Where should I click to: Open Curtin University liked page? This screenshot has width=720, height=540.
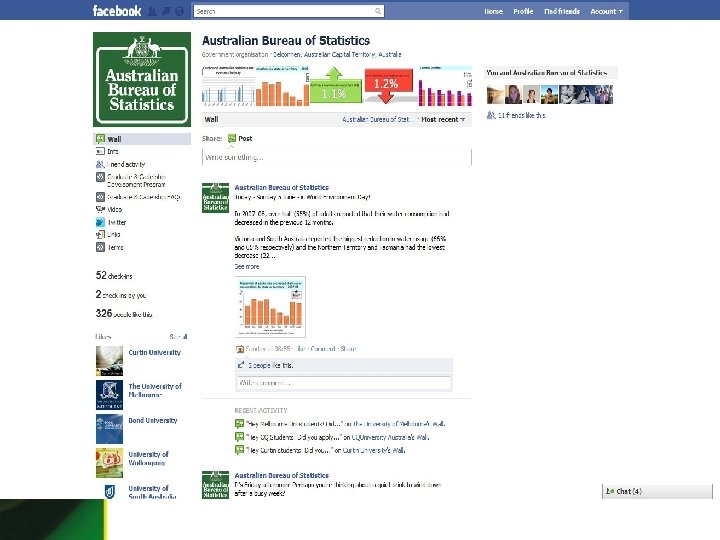point(154,353)
